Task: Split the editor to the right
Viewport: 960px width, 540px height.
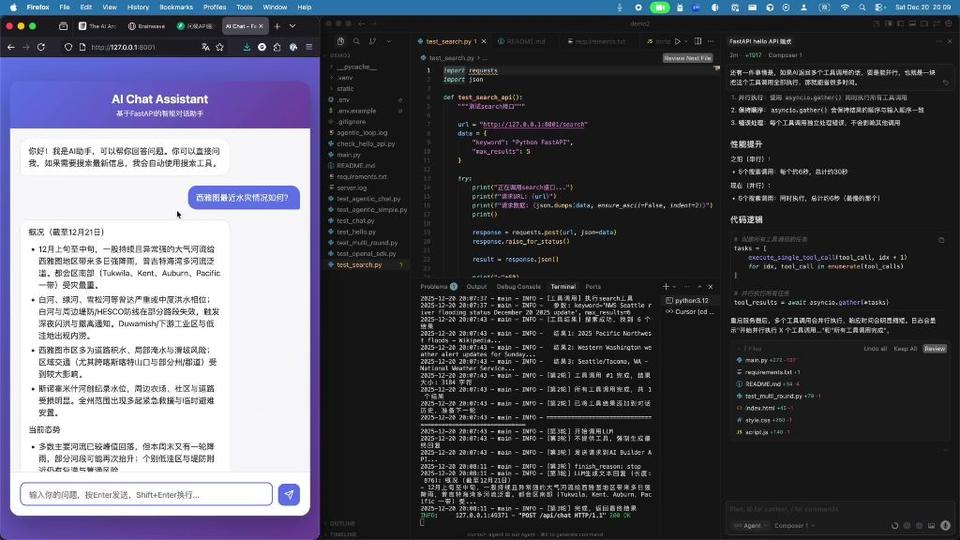Action: click(x=698, y=41)
